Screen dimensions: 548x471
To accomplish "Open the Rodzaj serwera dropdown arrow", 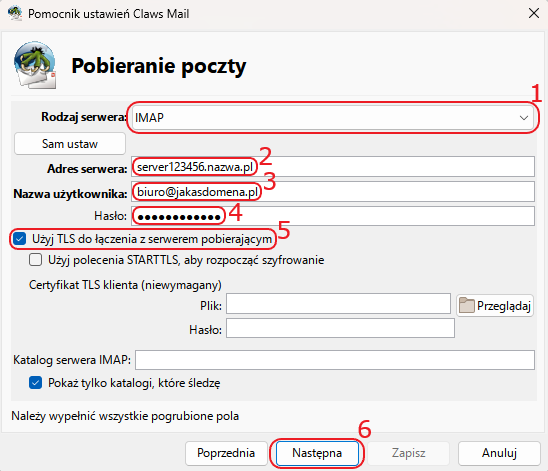I will 523,118.
